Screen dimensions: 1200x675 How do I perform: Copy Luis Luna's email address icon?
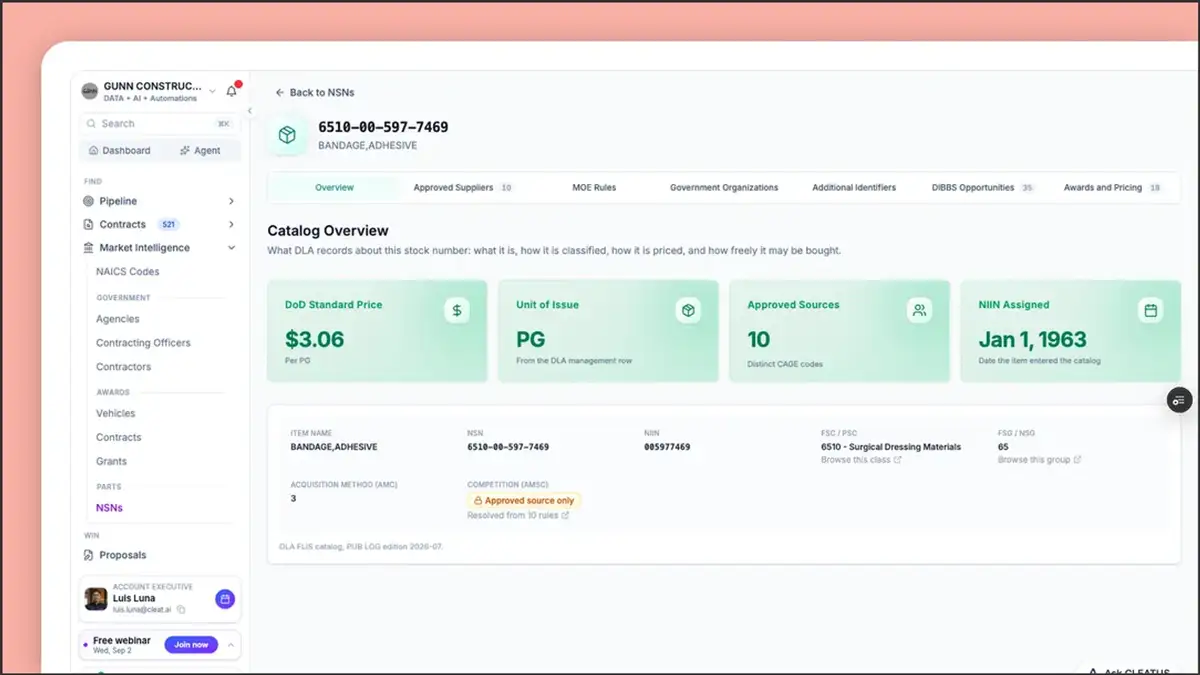(x=181, y=609)
